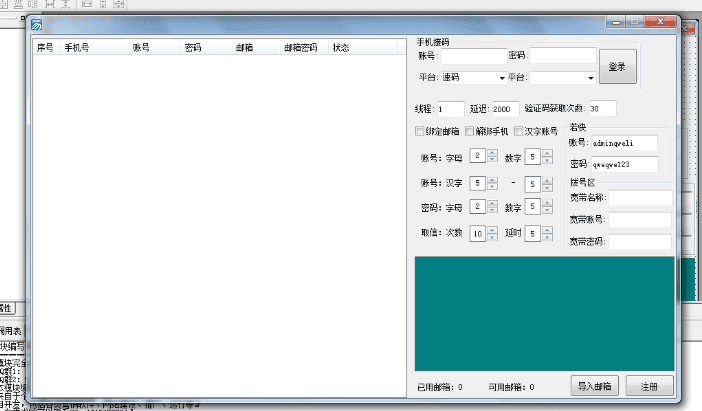The width and height of the screenshot is (702, 411).
Task: Click the 可用邮箱: 0 status text
Action: click(x=511, y=387)
